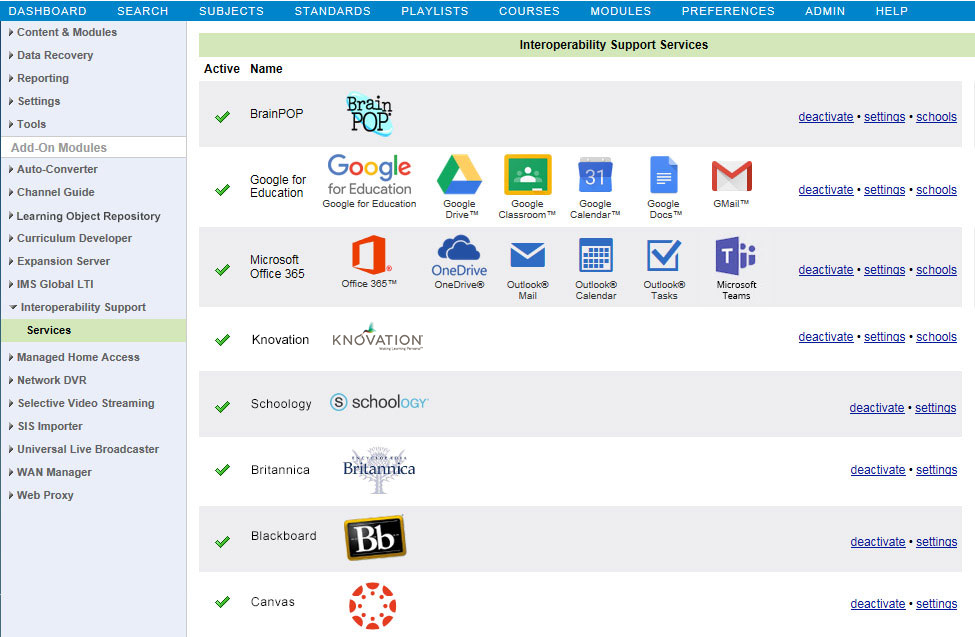Deactivate the Britannica service
This screenshot has width=975, height=637.
click(x=877, y=470)
